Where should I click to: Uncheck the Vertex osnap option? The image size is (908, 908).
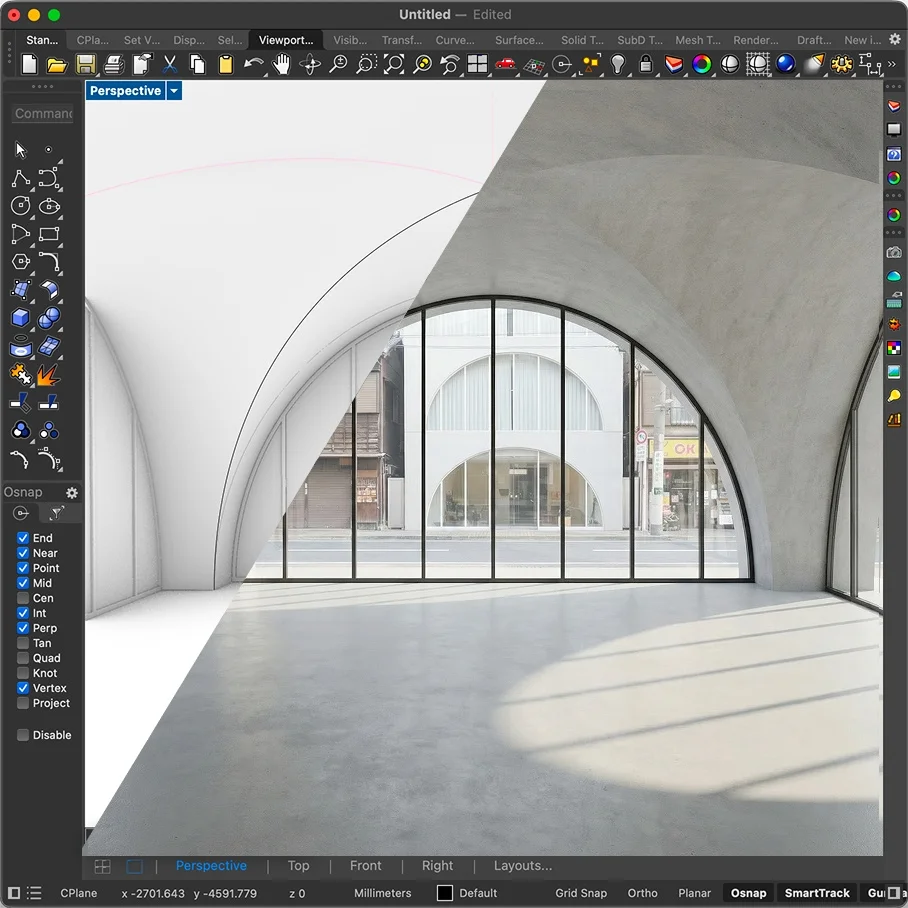click(x=23, y=688)
